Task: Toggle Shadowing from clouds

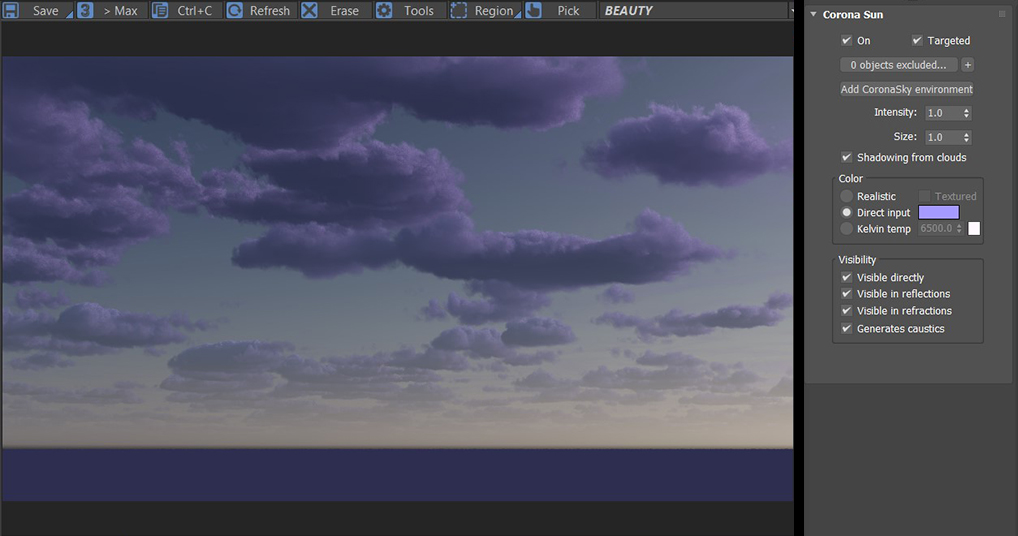Action: click(x=847, y=158)
